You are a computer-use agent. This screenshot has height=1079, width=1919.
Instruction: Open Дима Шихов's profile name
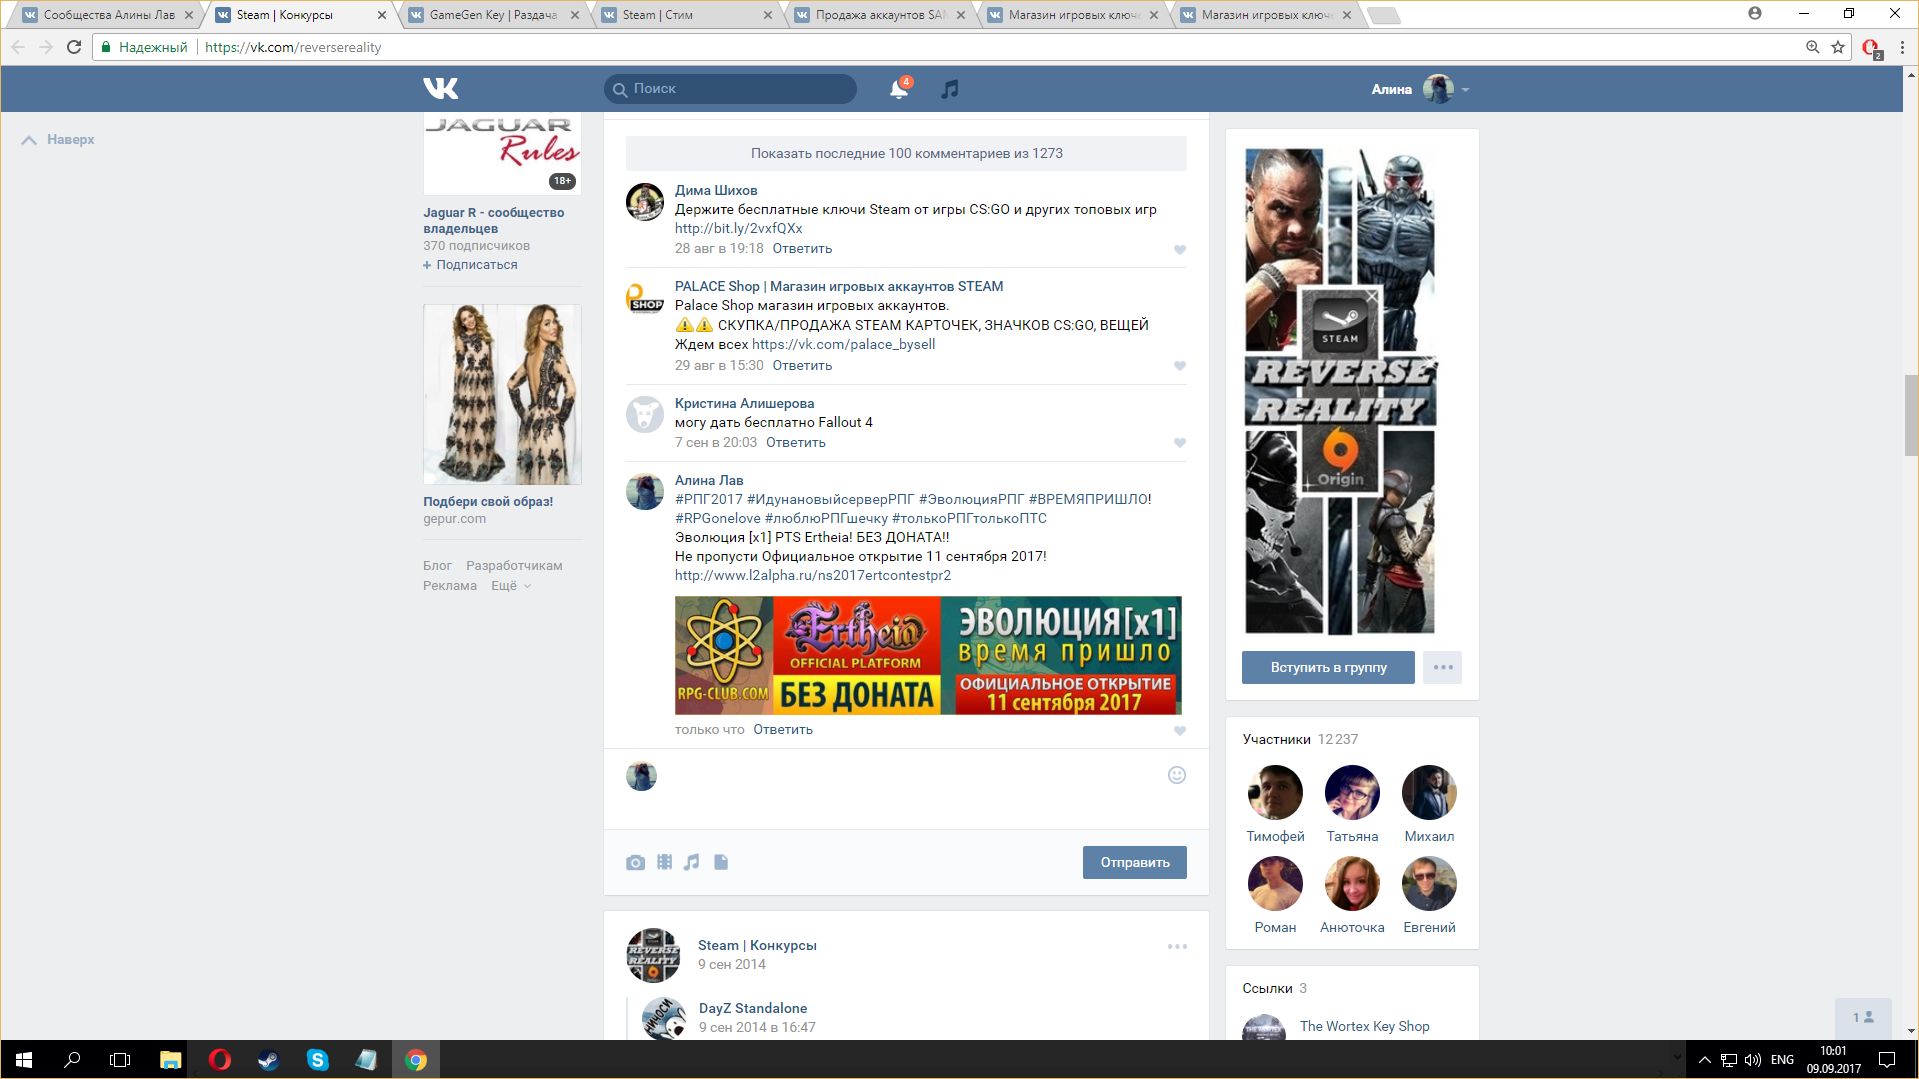(716, 191)
